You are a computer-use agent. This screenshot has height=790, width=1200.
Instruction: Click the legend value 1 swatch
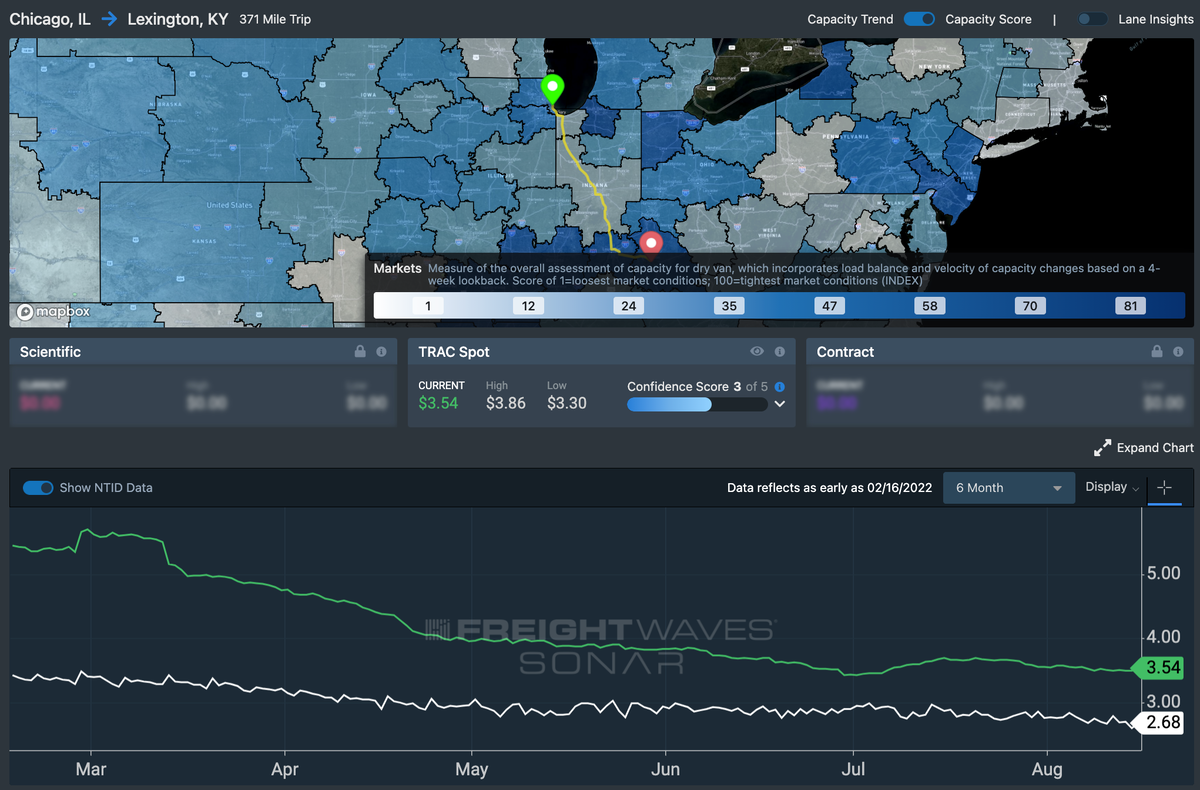[428, 306]
